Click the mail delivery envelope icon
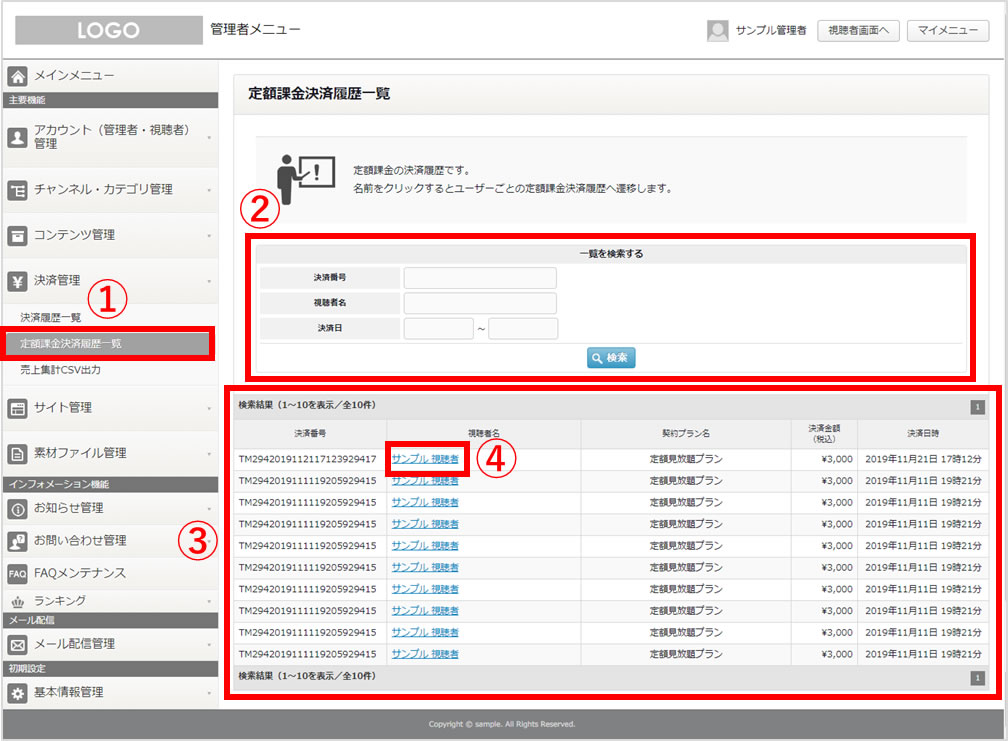 [x=17, y=644]
